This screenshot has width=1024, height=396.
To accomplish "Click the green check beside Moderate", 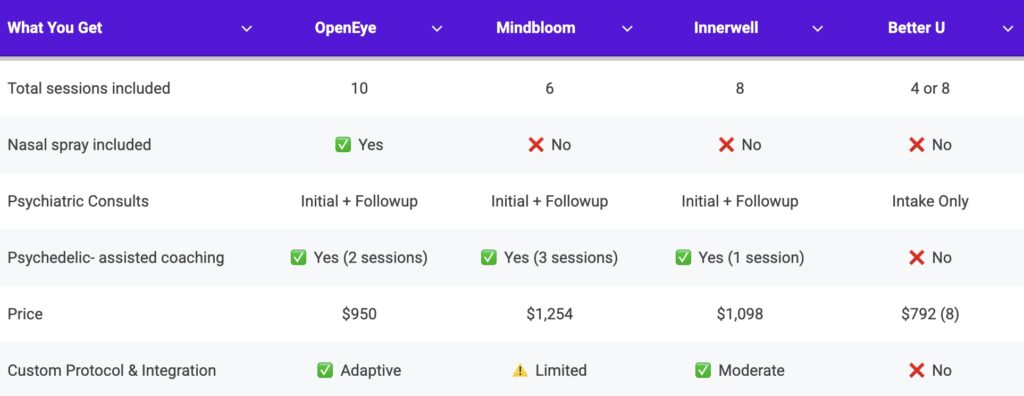I will [x=703, y=371].
